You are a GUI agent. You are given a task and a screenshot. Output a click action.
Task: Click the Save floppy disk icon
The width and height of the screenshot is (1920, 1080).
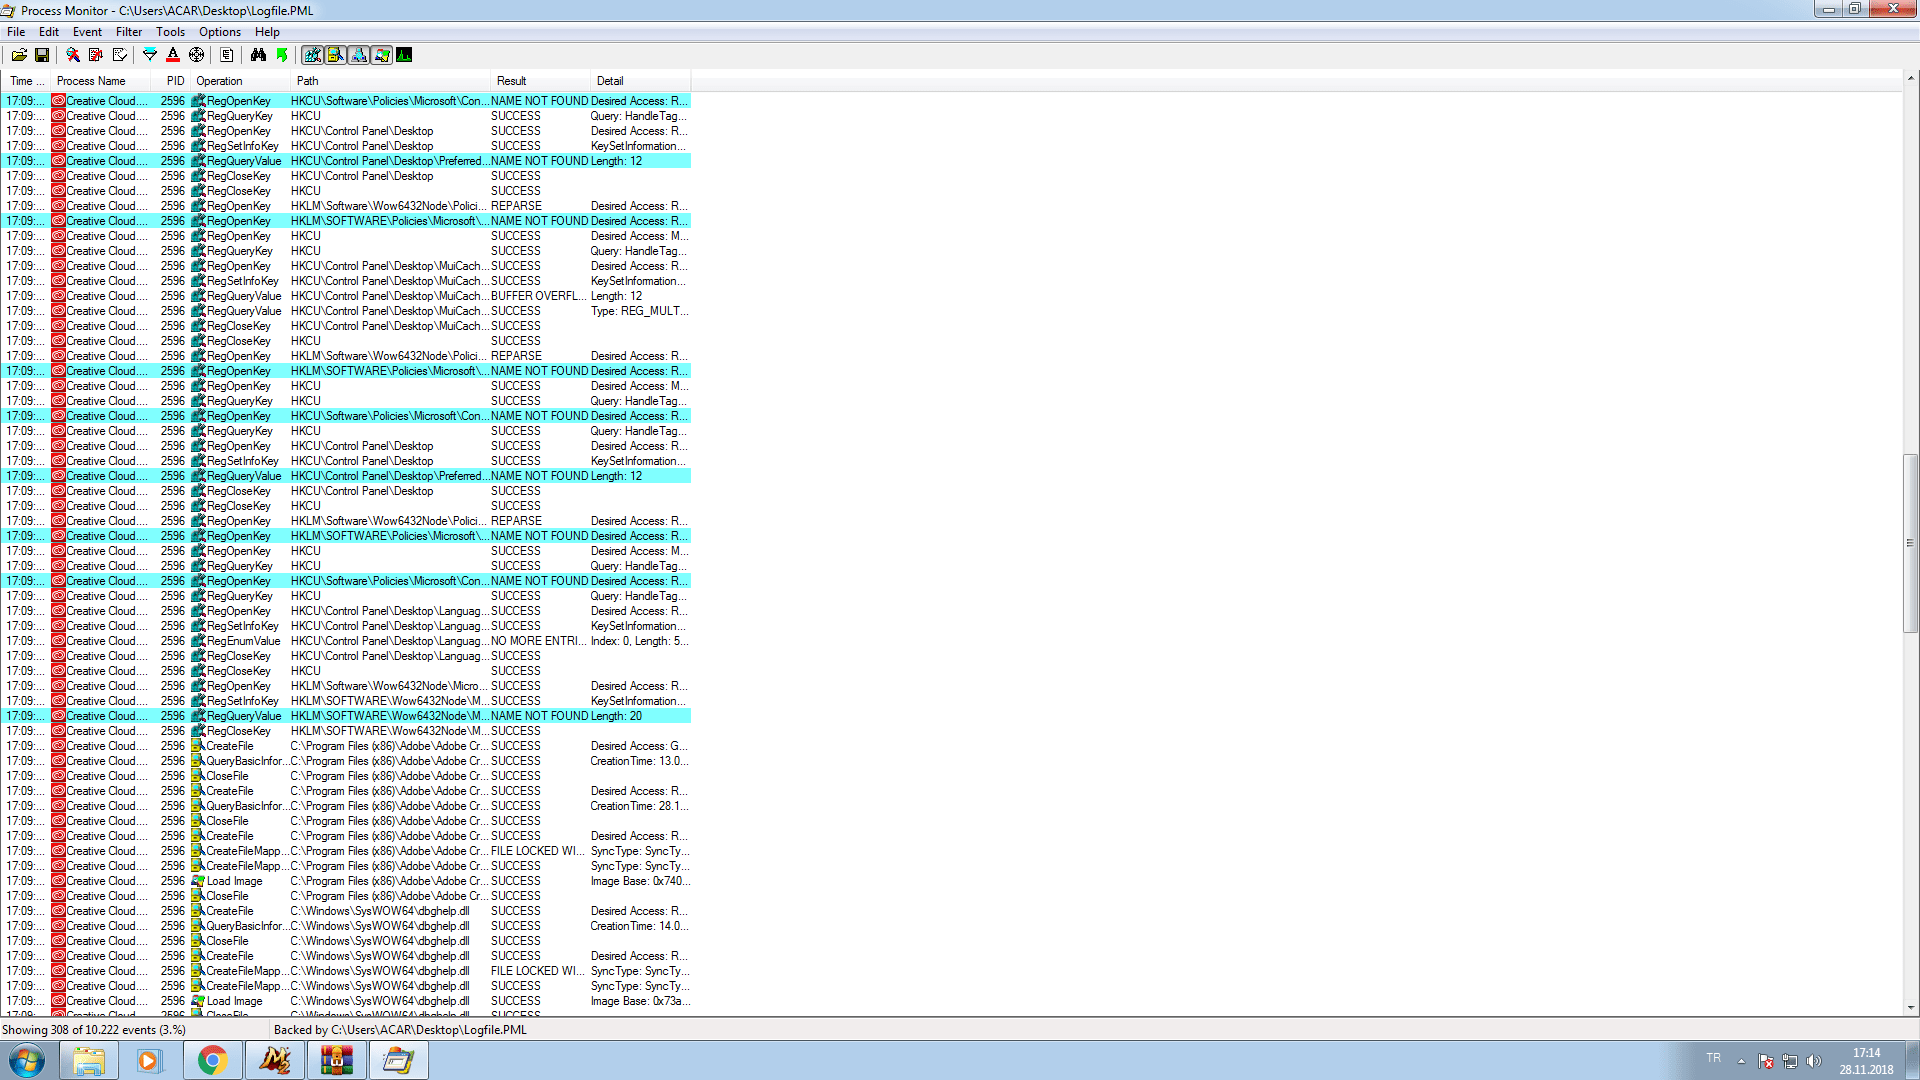coord(42,55)
